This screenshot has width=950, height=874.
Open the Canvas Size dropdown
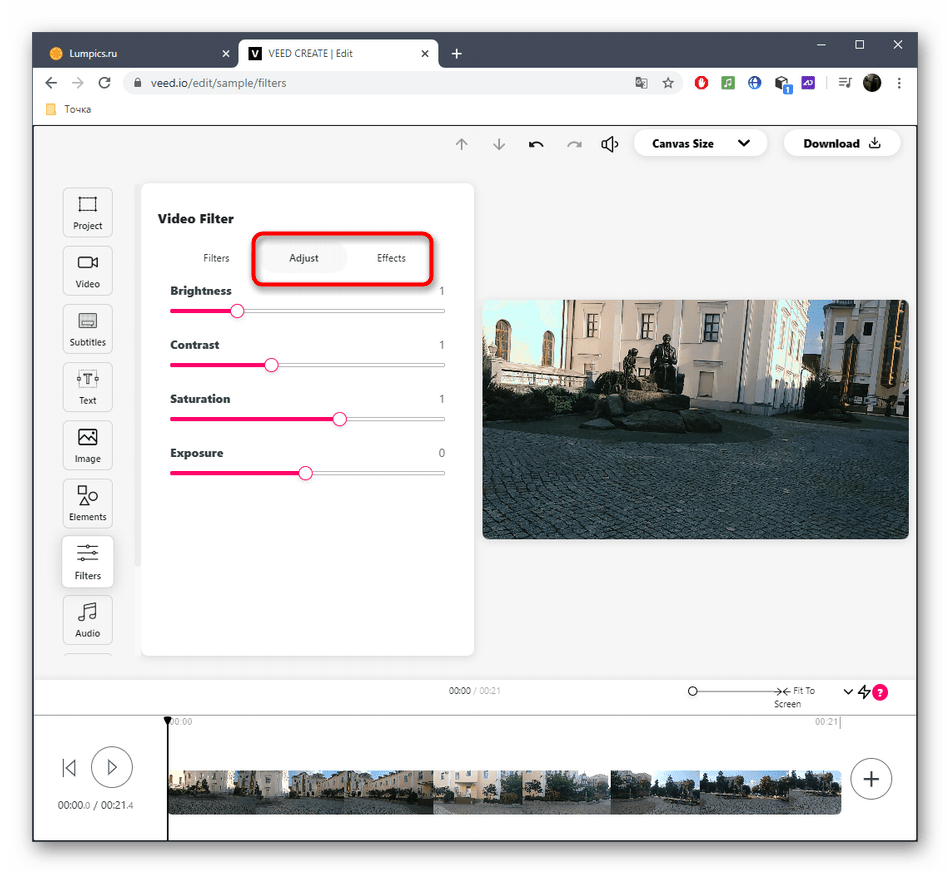(700, 144)
